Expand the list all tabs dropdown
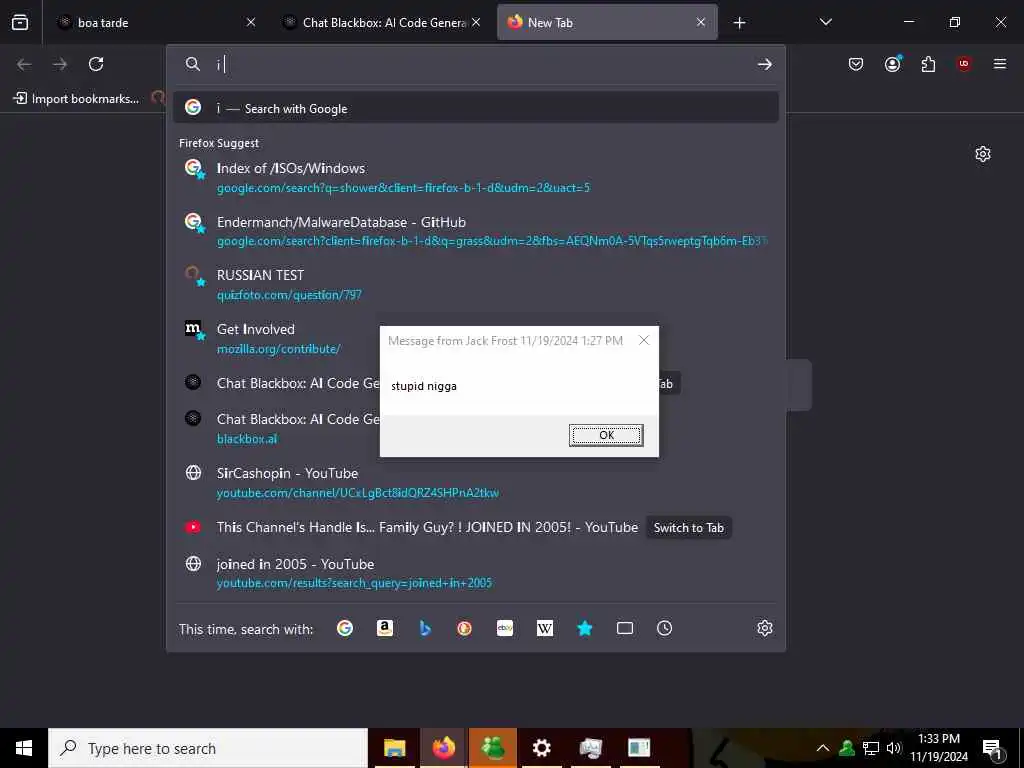Viewport: 1024px width, 768px height. point(825,22)
